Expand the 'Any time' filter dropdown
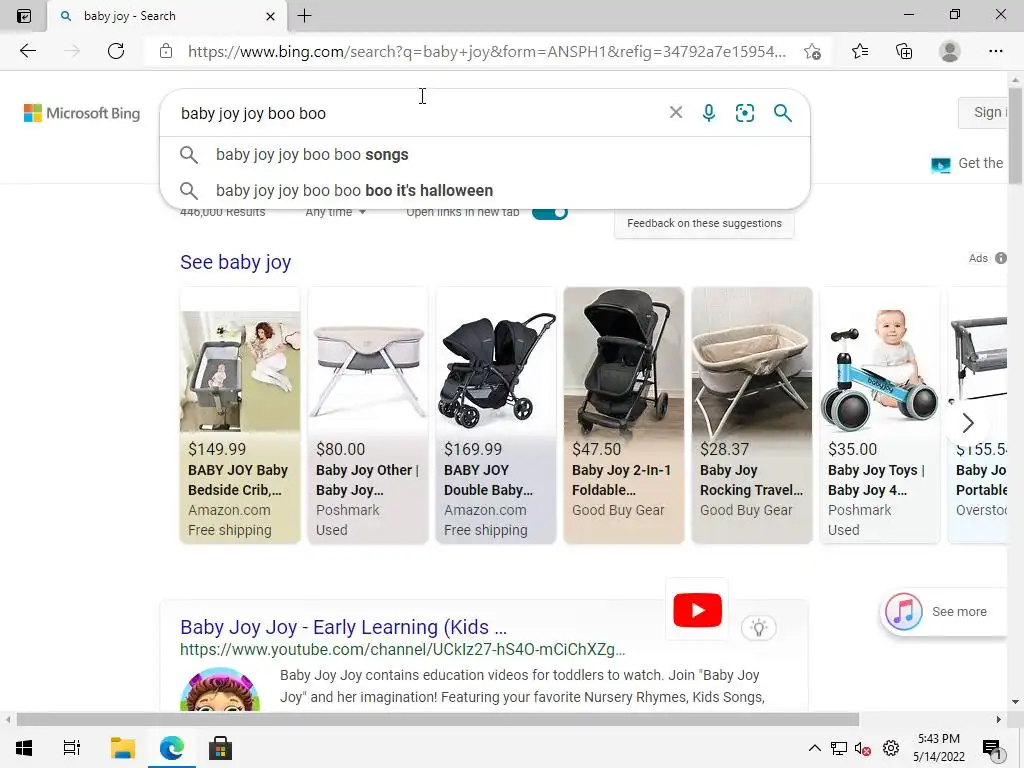The height and width of the screenshot is (768, 1024). pyautogui.click(x=335, y=212)
